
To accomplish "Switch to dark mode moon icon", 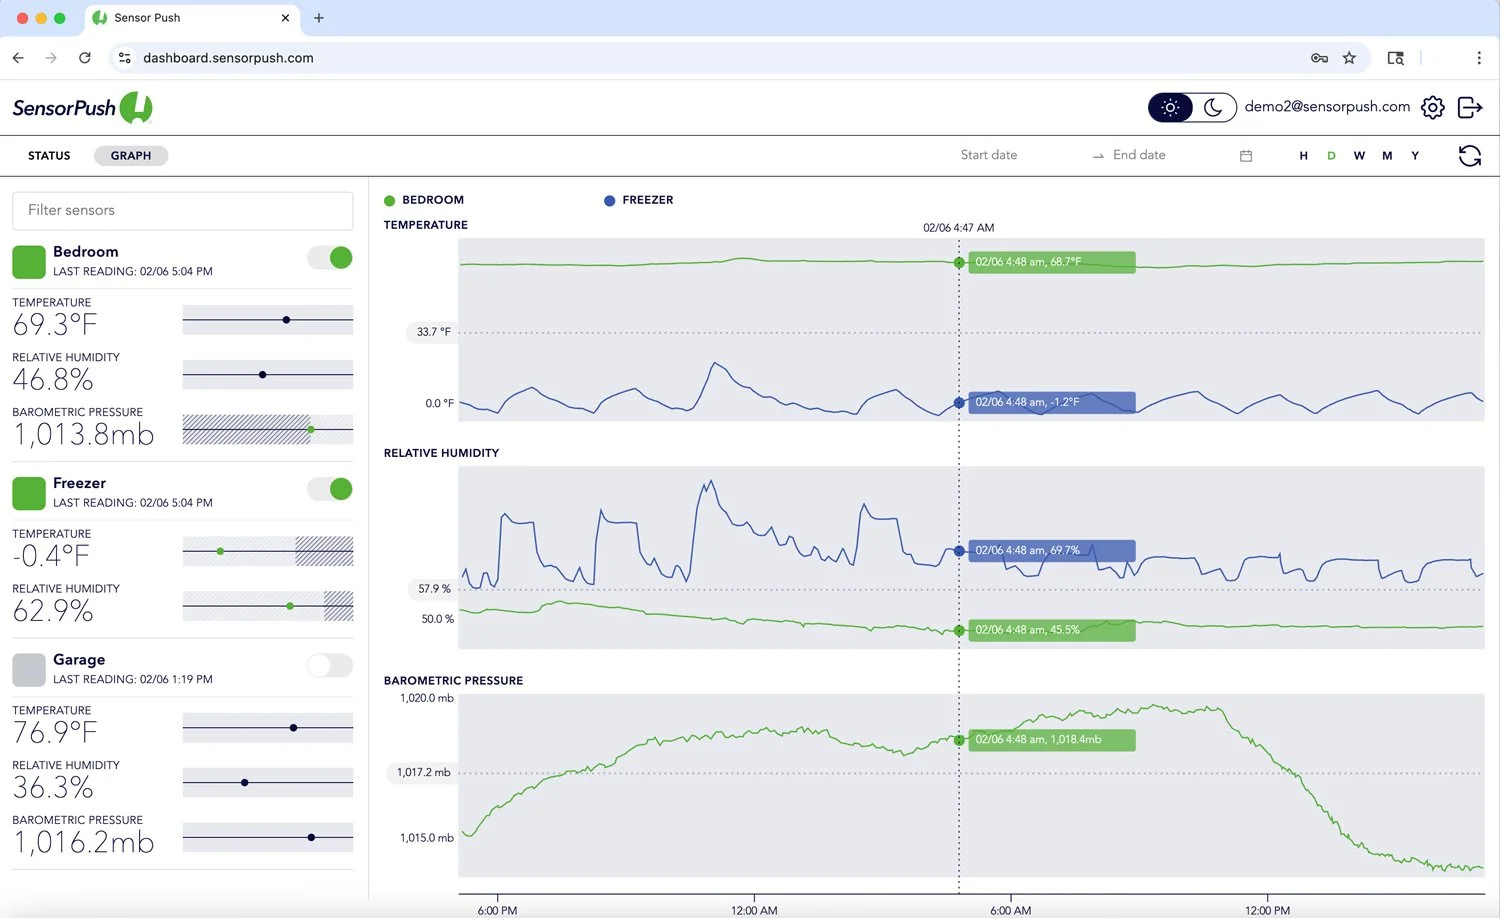I will [1213, 107].
